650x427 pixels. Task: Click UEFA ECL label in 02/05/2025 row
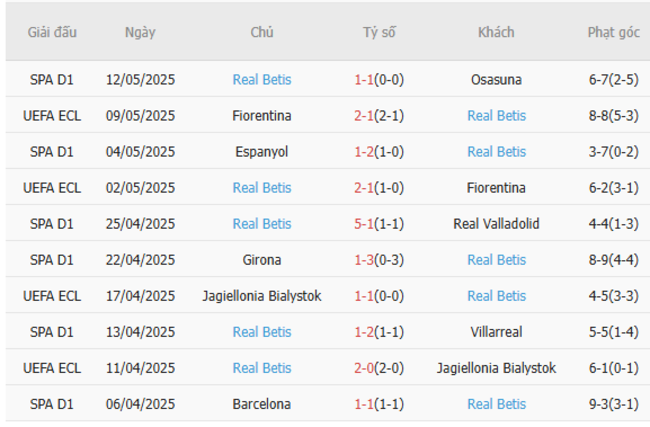pos(53,188)
